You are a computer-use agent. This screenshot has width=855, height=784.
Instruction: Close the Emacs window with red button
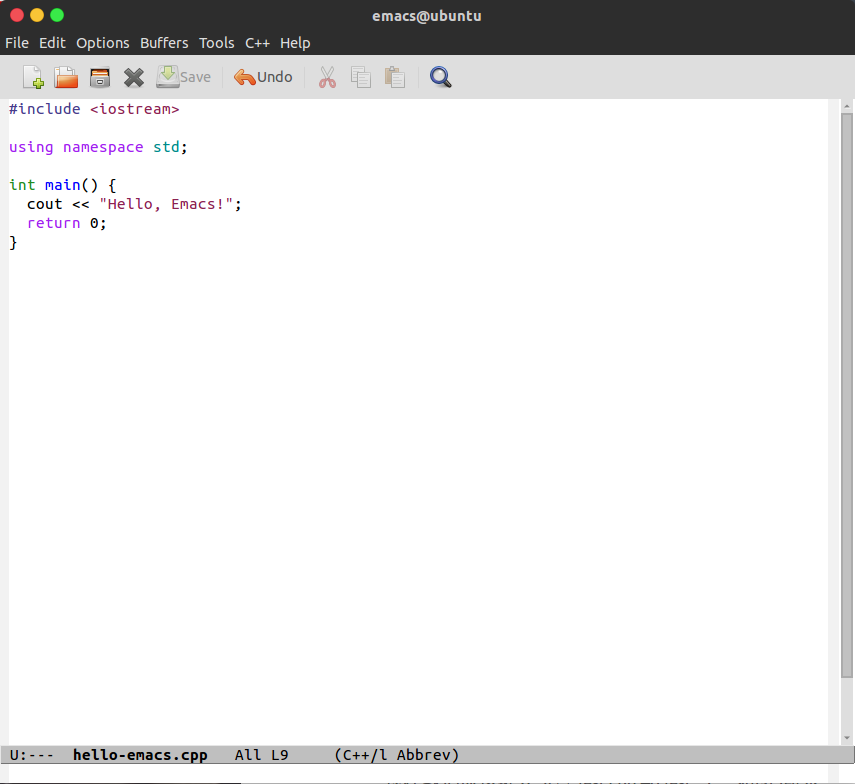(17, 15)
